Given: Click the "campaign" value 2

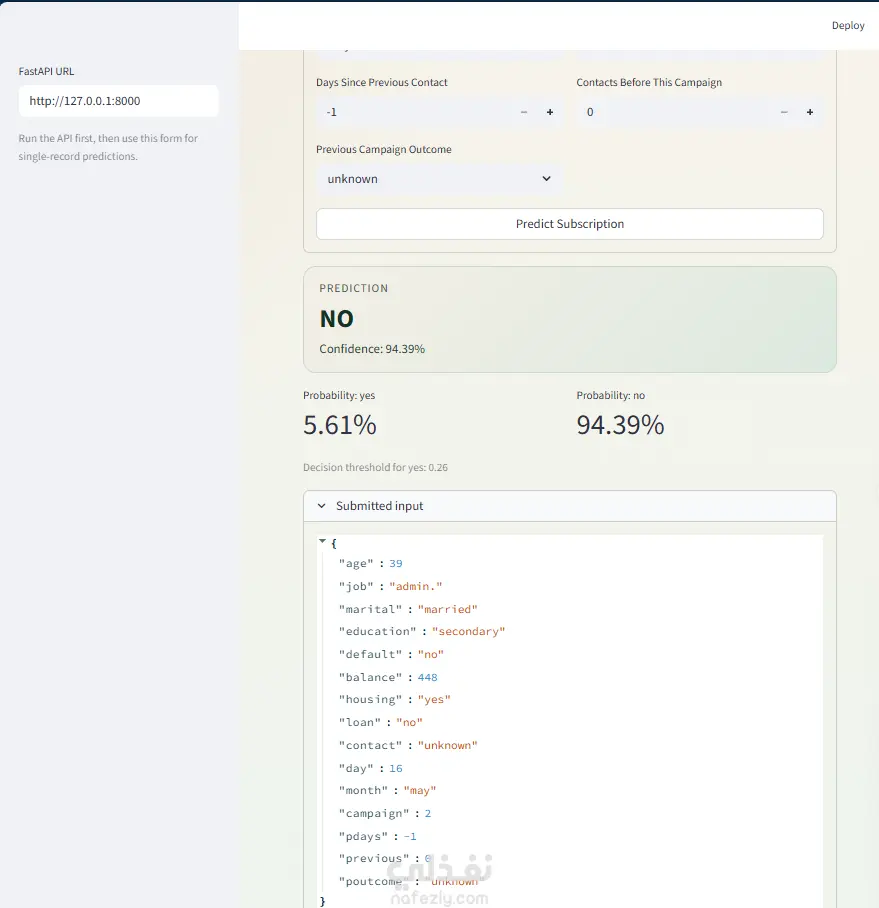Looking at the screenshot, I should click(x=427, y=814).
